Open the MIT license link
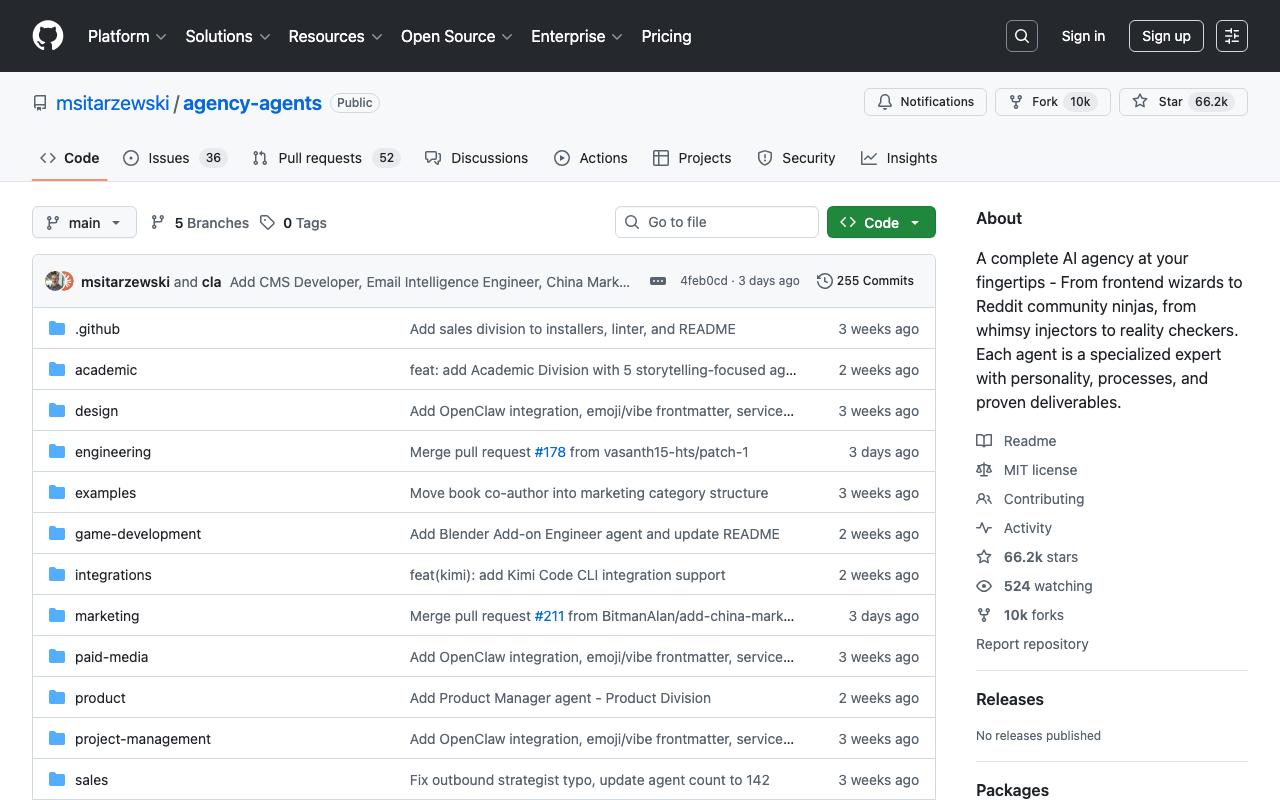The width and height of the screenshot is (1280, 800). (x=1040, y=469)
